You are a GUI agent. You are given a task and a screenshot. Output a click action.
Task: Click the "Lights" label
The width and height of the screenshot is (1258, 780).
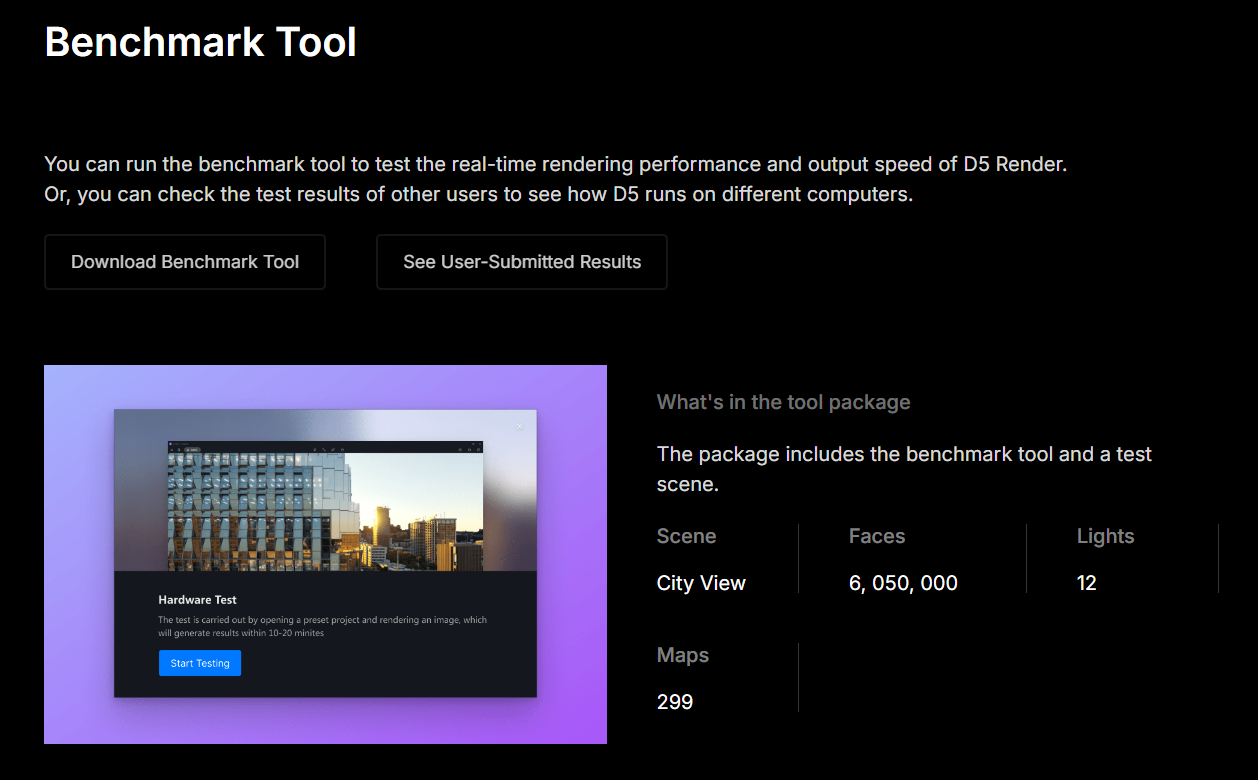(x=1106, y=536)
